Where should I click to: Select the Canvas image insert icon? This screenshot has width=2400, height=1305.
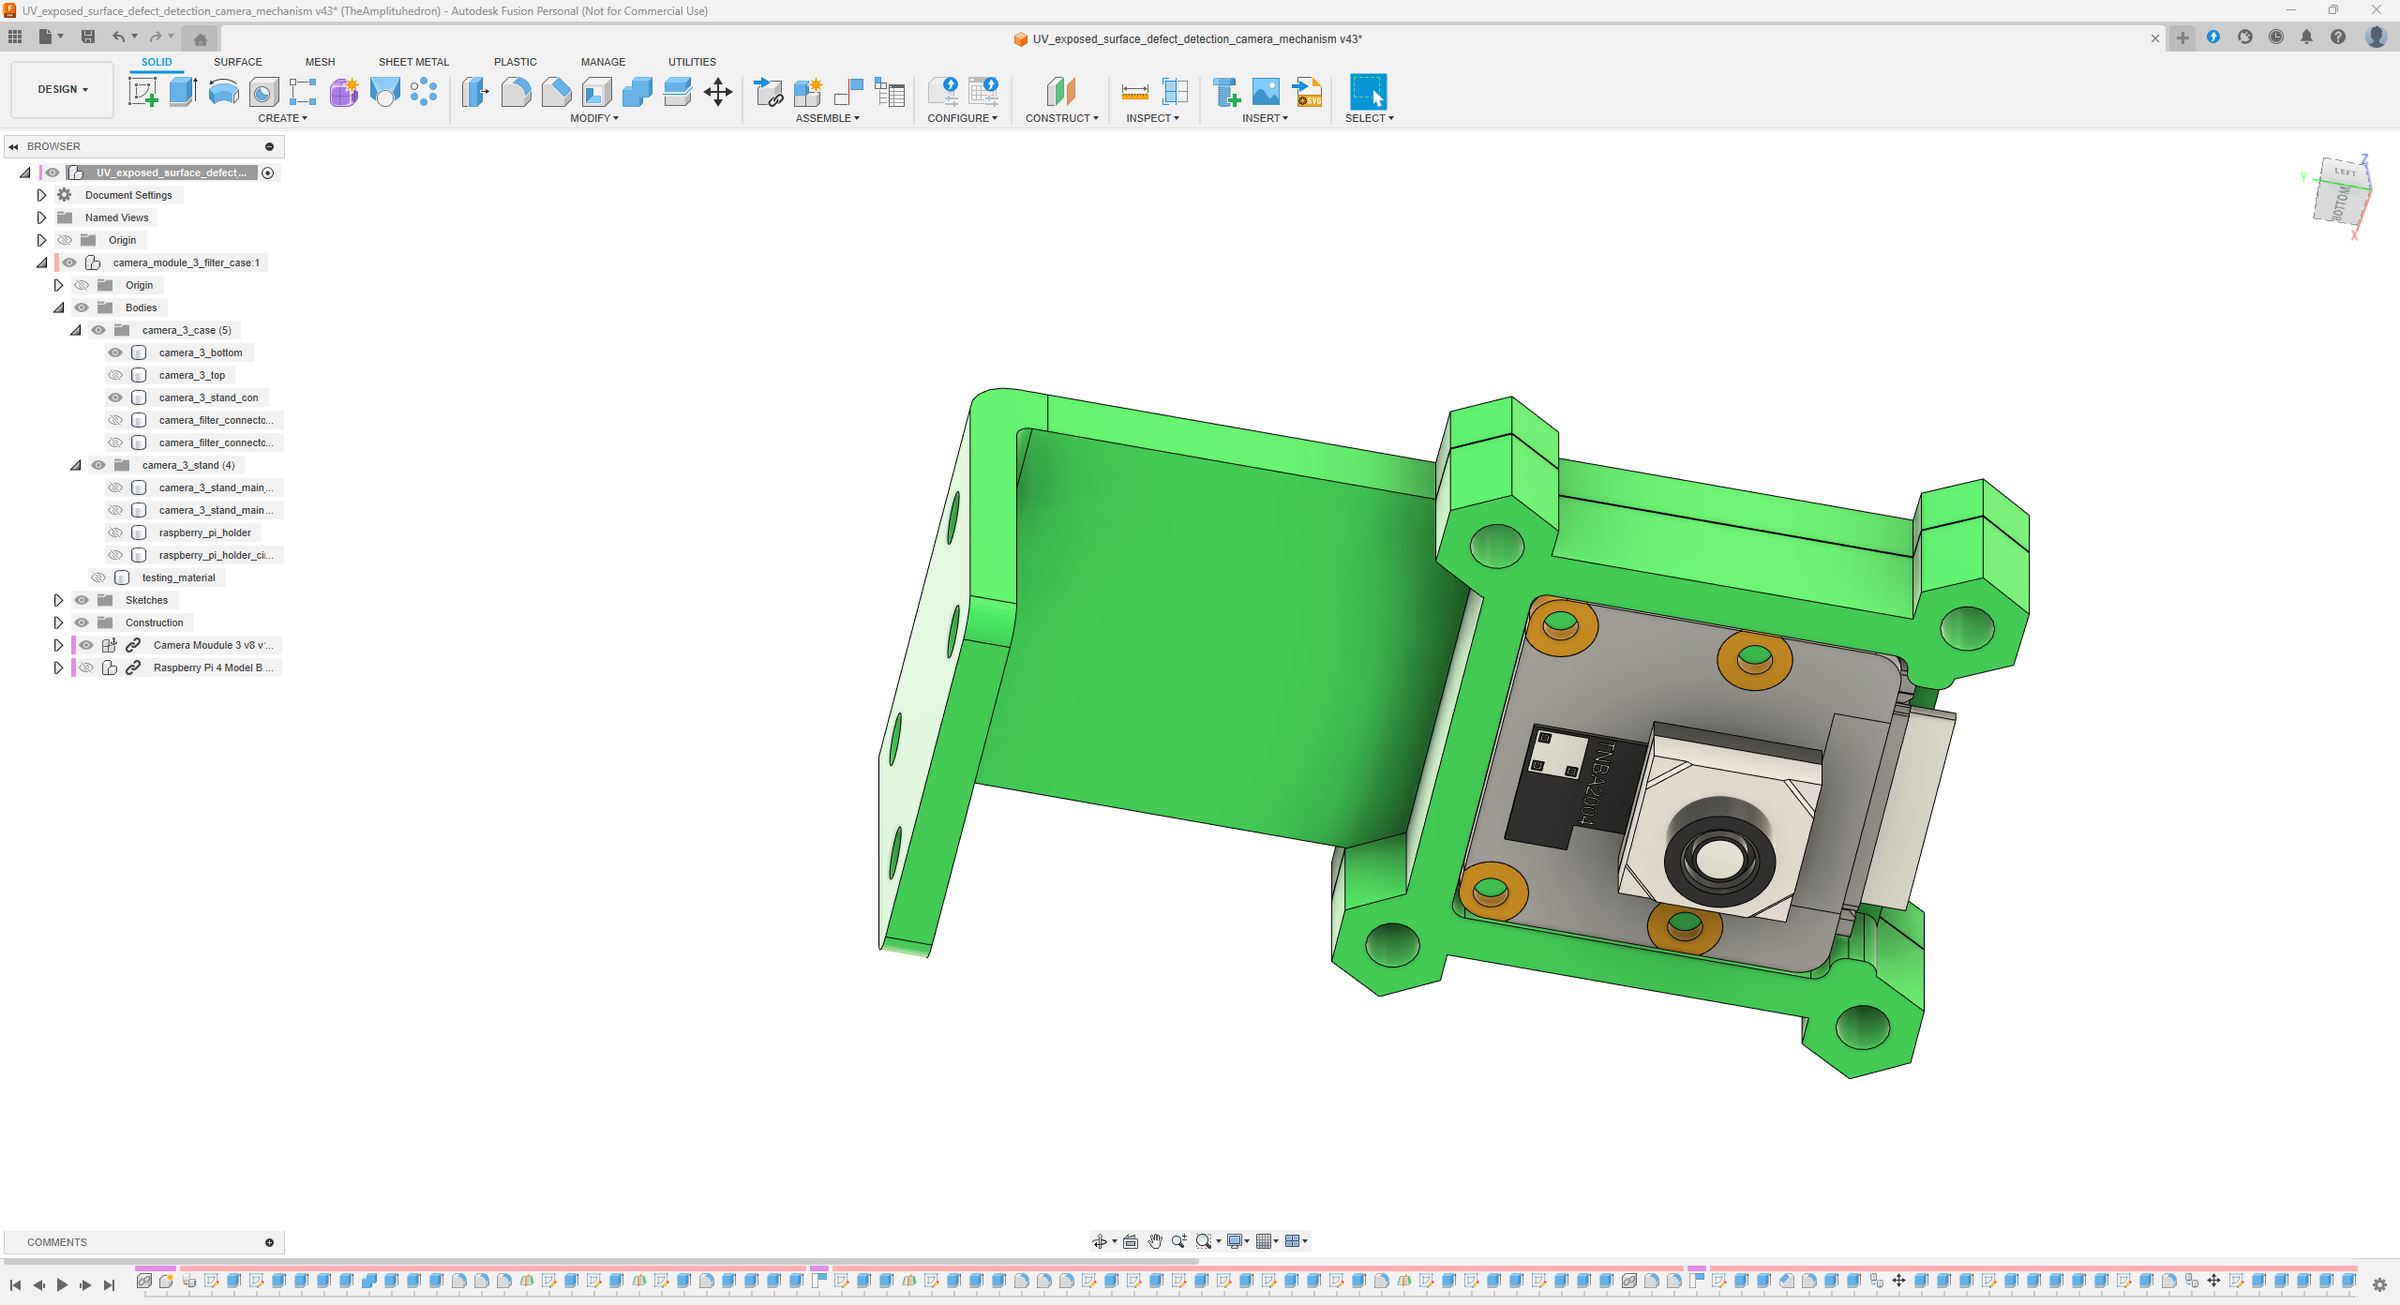1266,92
